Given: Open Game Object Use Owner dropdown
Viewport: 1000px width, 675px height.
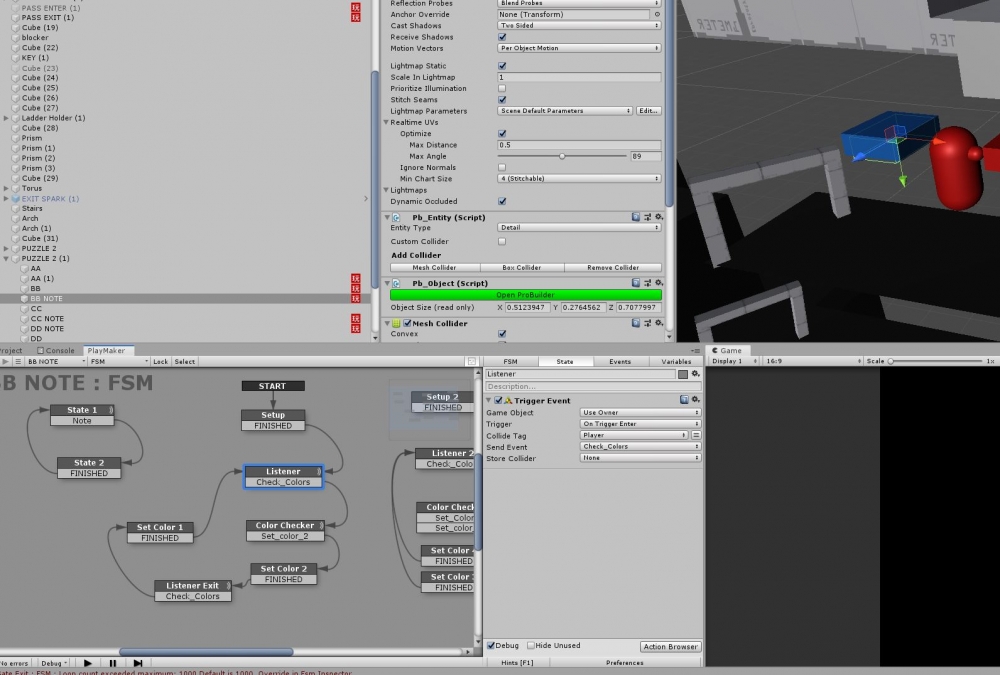Looking at the screenshot, I should pos(640,412).
